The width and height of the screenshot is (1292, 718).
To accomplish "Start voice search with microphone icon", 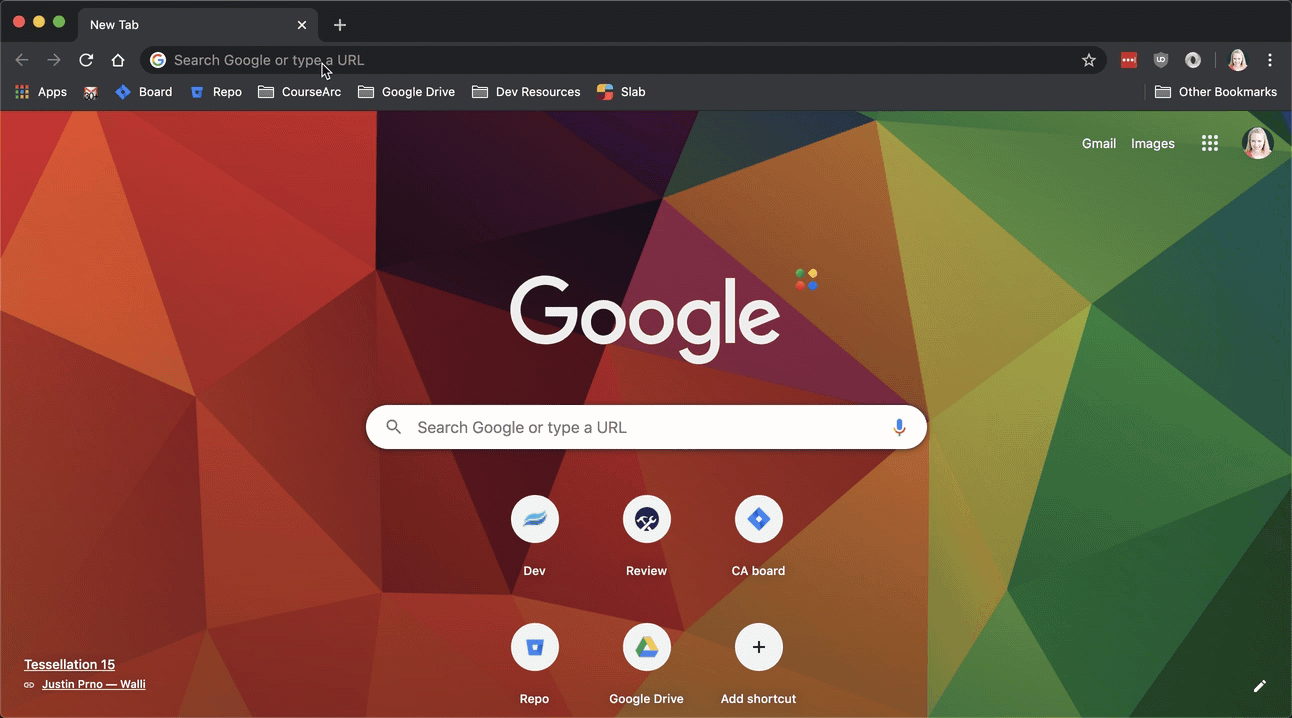I will coord(899,427).
